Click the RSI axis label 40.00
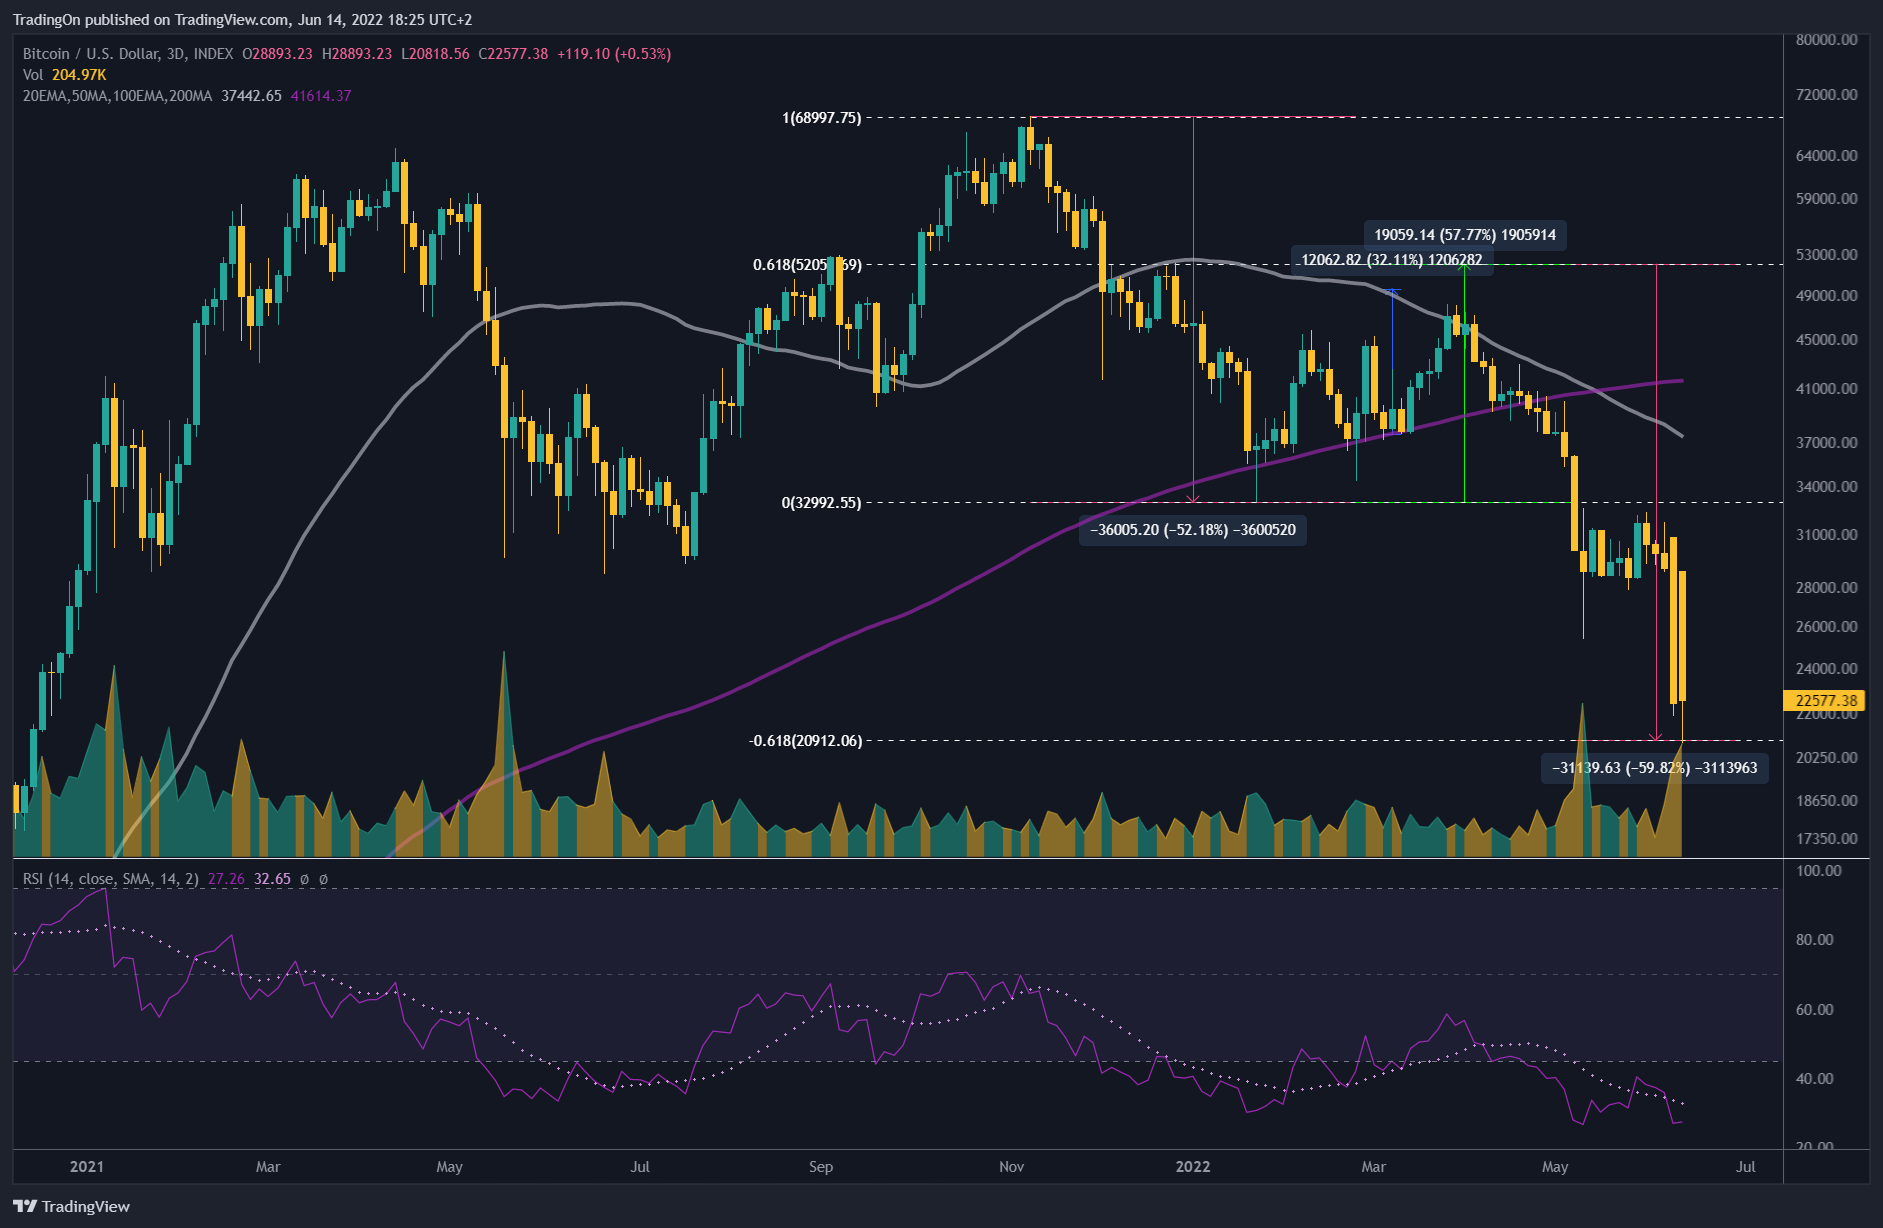 click(x=1815, y=1079)
